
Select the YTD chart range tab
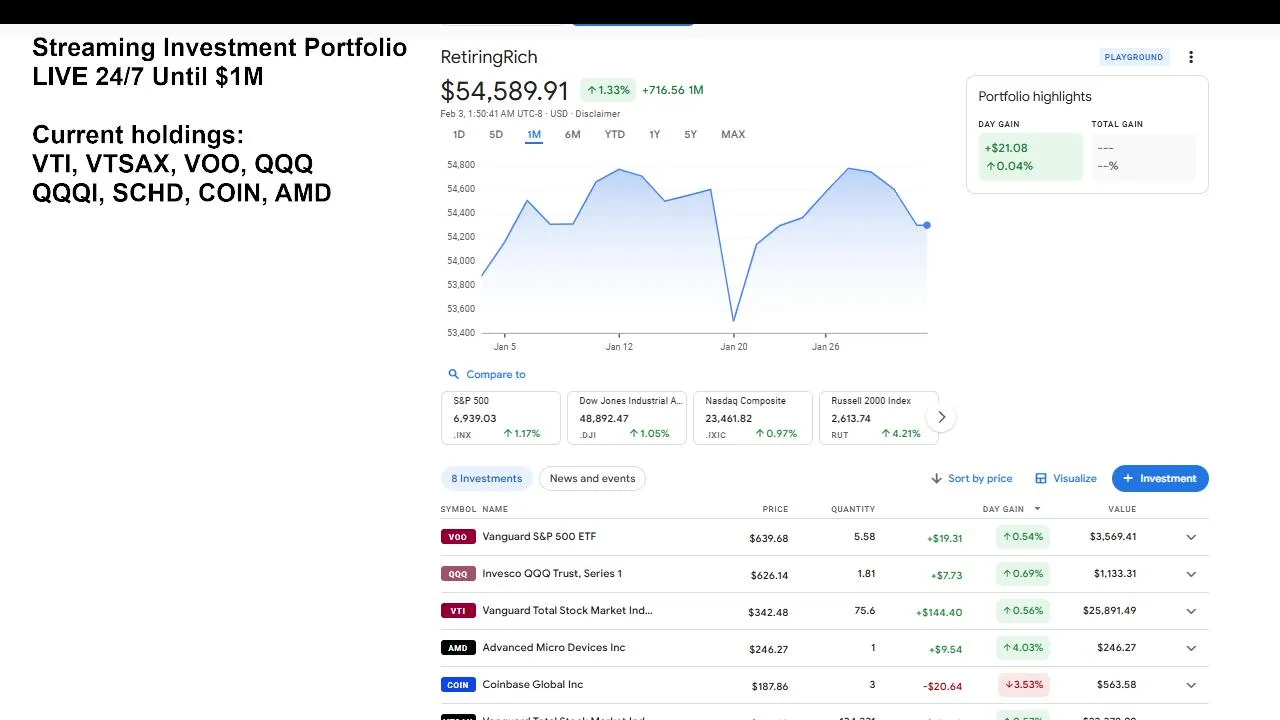[614, 134]
